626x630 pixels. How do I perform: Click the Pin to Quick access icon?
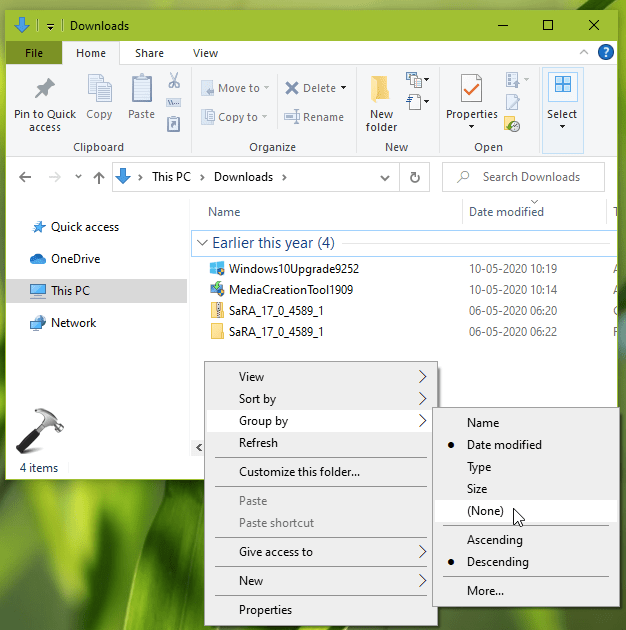[45, 88]
